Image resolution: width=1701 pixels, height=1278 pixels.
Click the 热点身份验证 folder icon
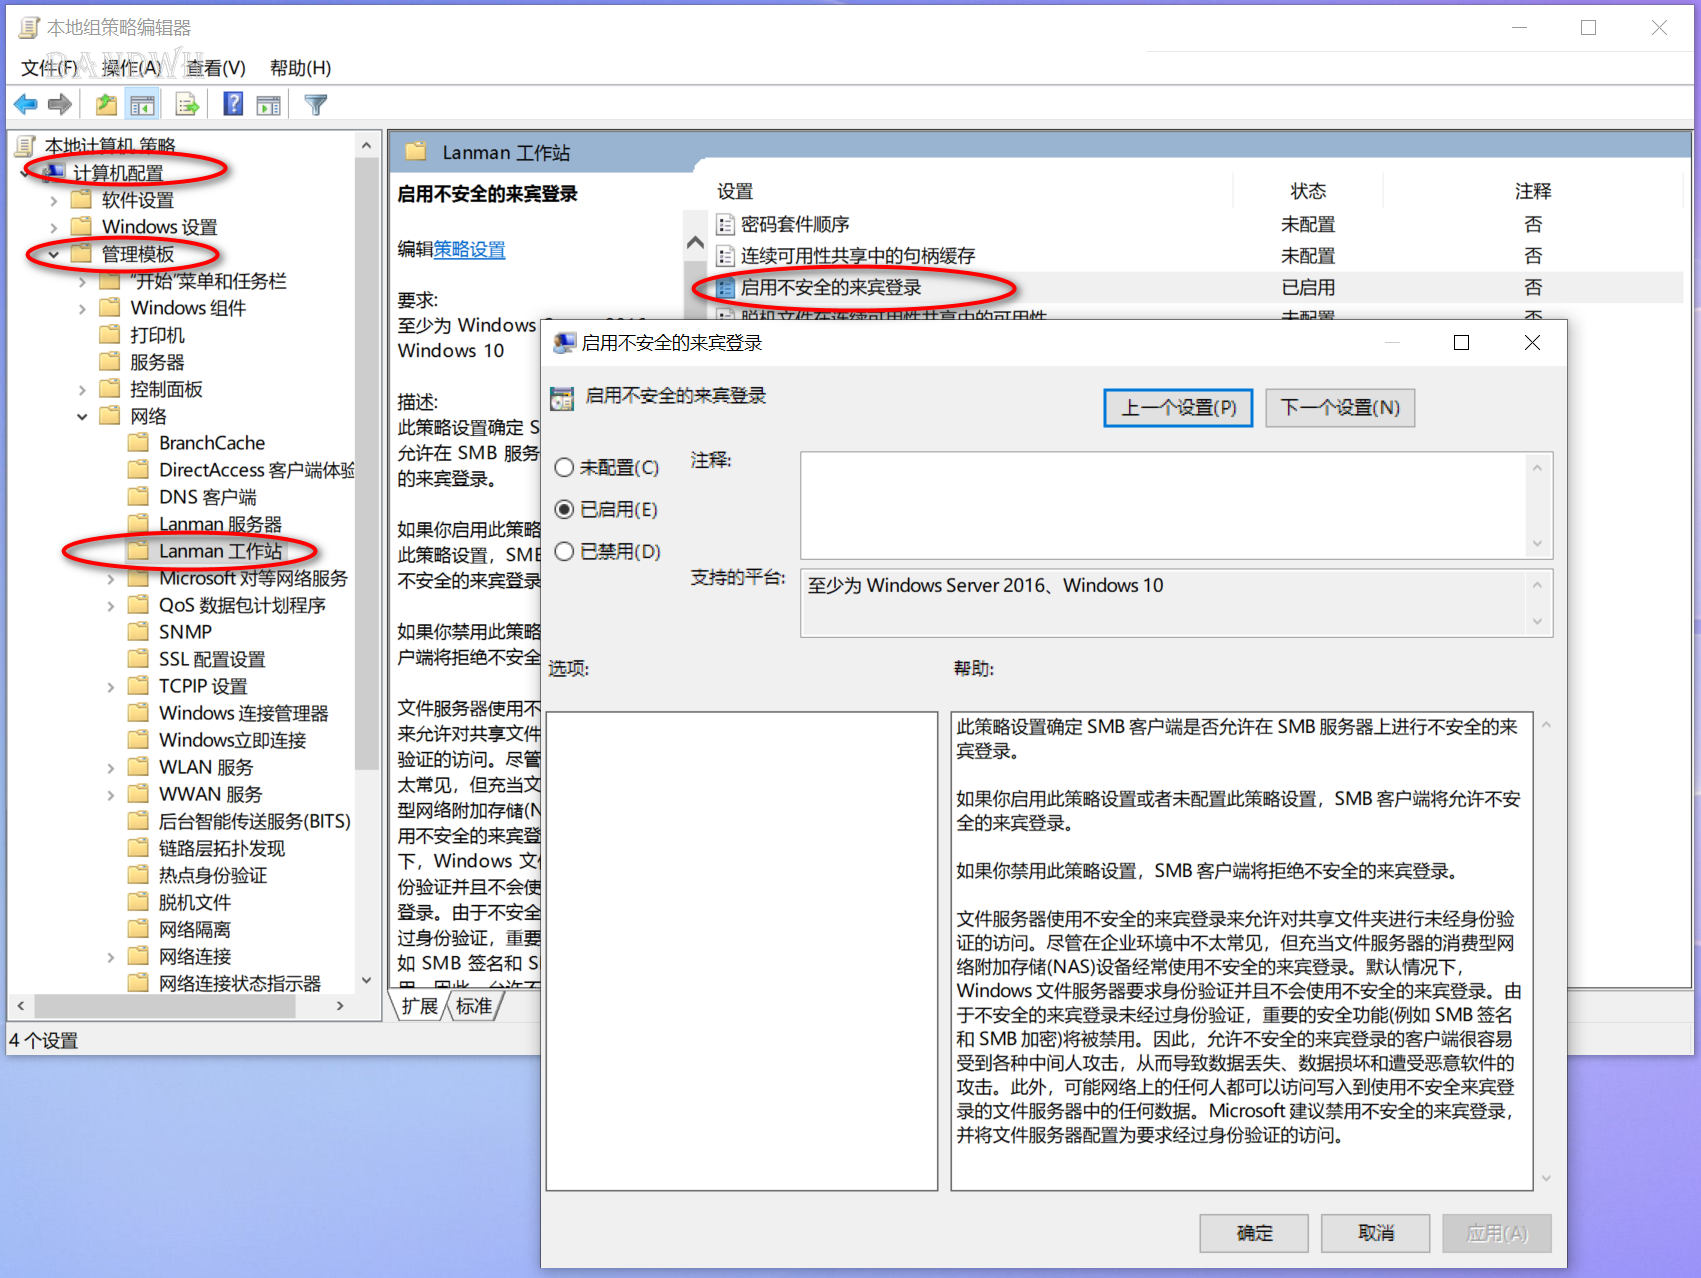[139, 874]
